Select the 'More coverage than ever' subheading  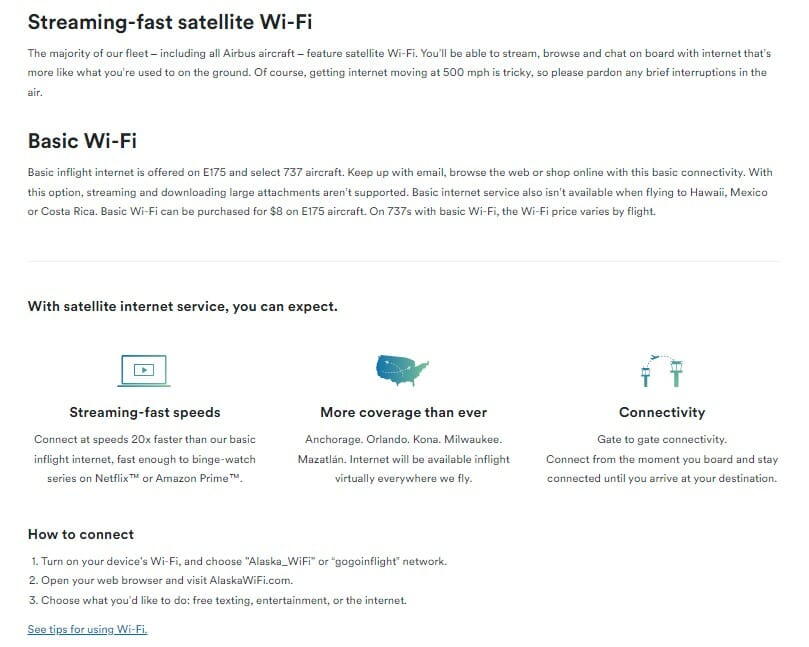tap(403, 412)
